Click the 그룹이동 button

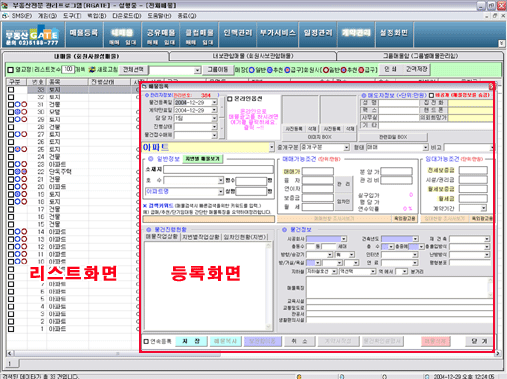(x=218, y=69)
